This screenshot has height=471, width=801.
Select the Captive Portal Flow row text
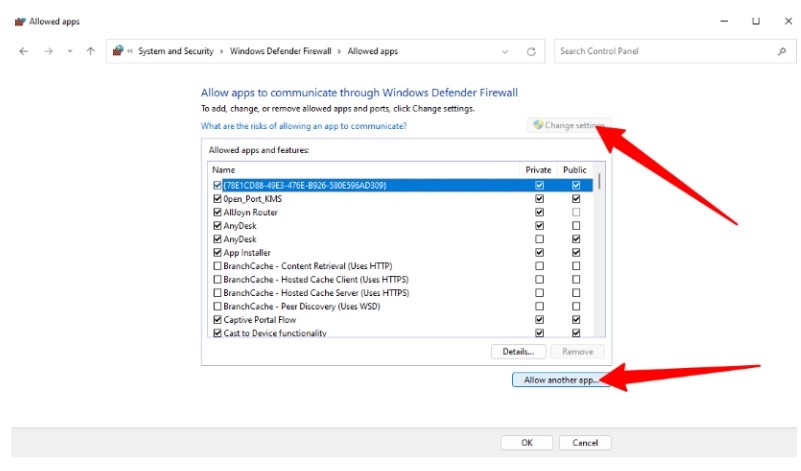tap(260, 320)
